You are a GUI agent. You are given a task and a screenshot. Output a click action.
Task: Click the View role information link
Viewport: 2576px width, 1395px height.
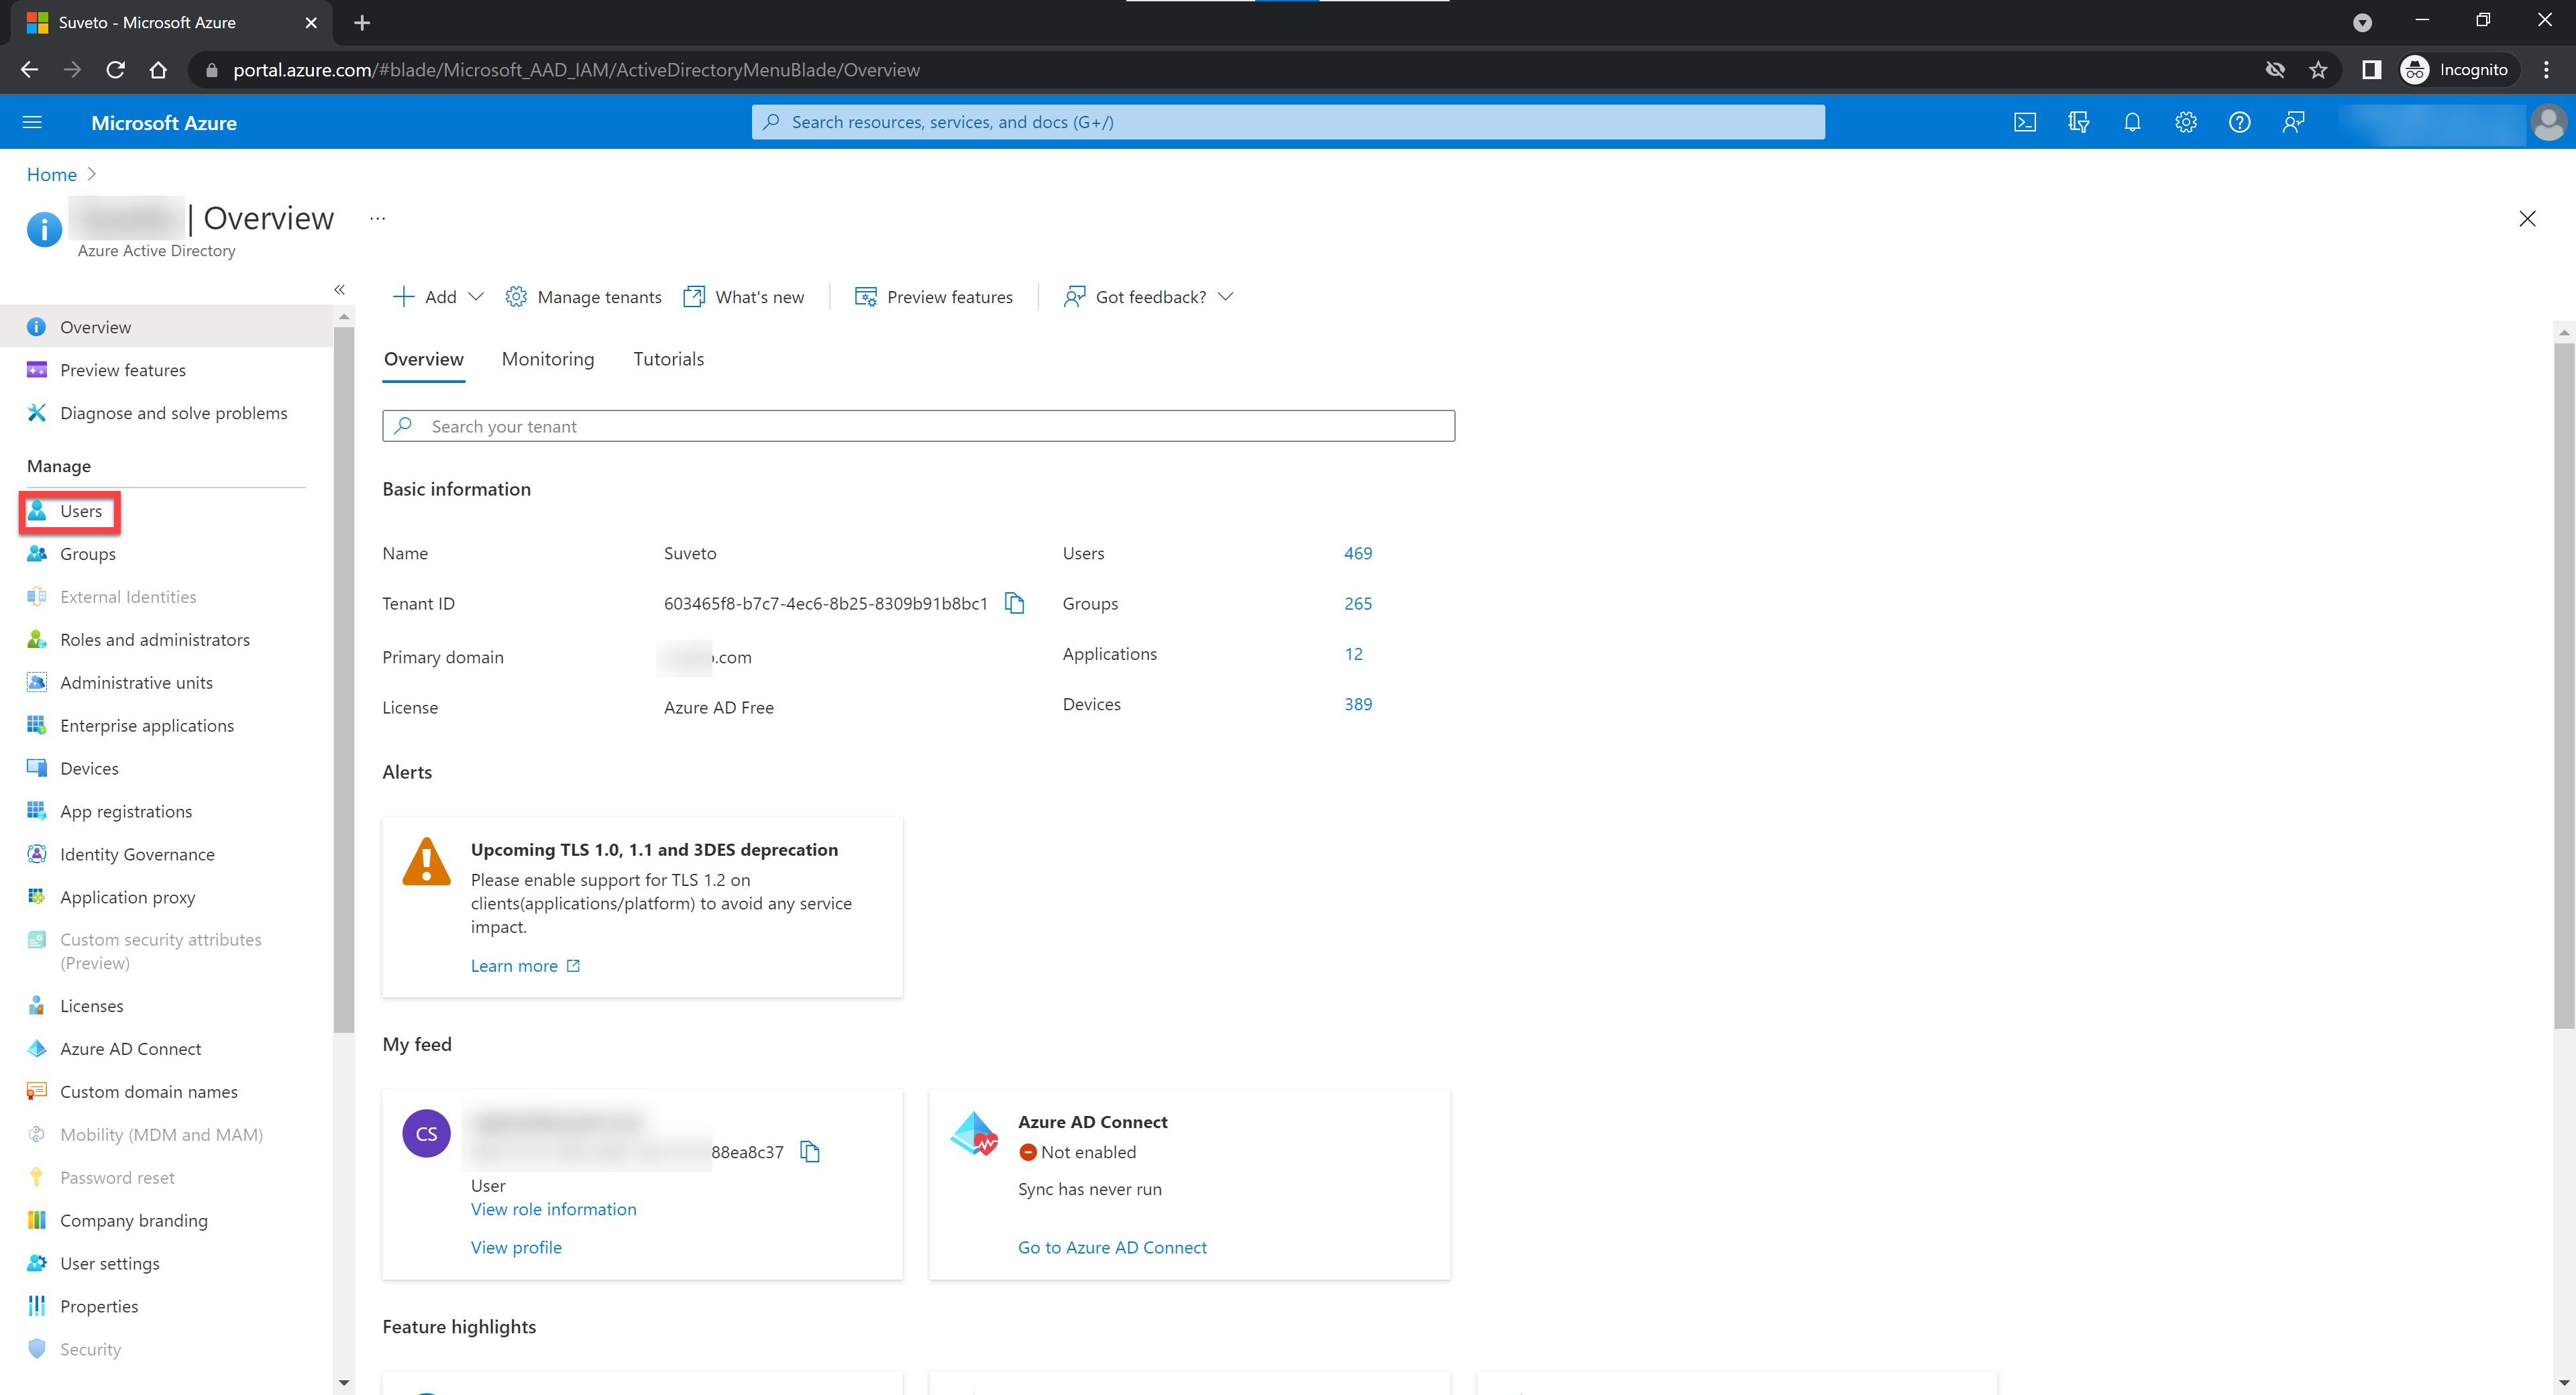[553, 1209]
